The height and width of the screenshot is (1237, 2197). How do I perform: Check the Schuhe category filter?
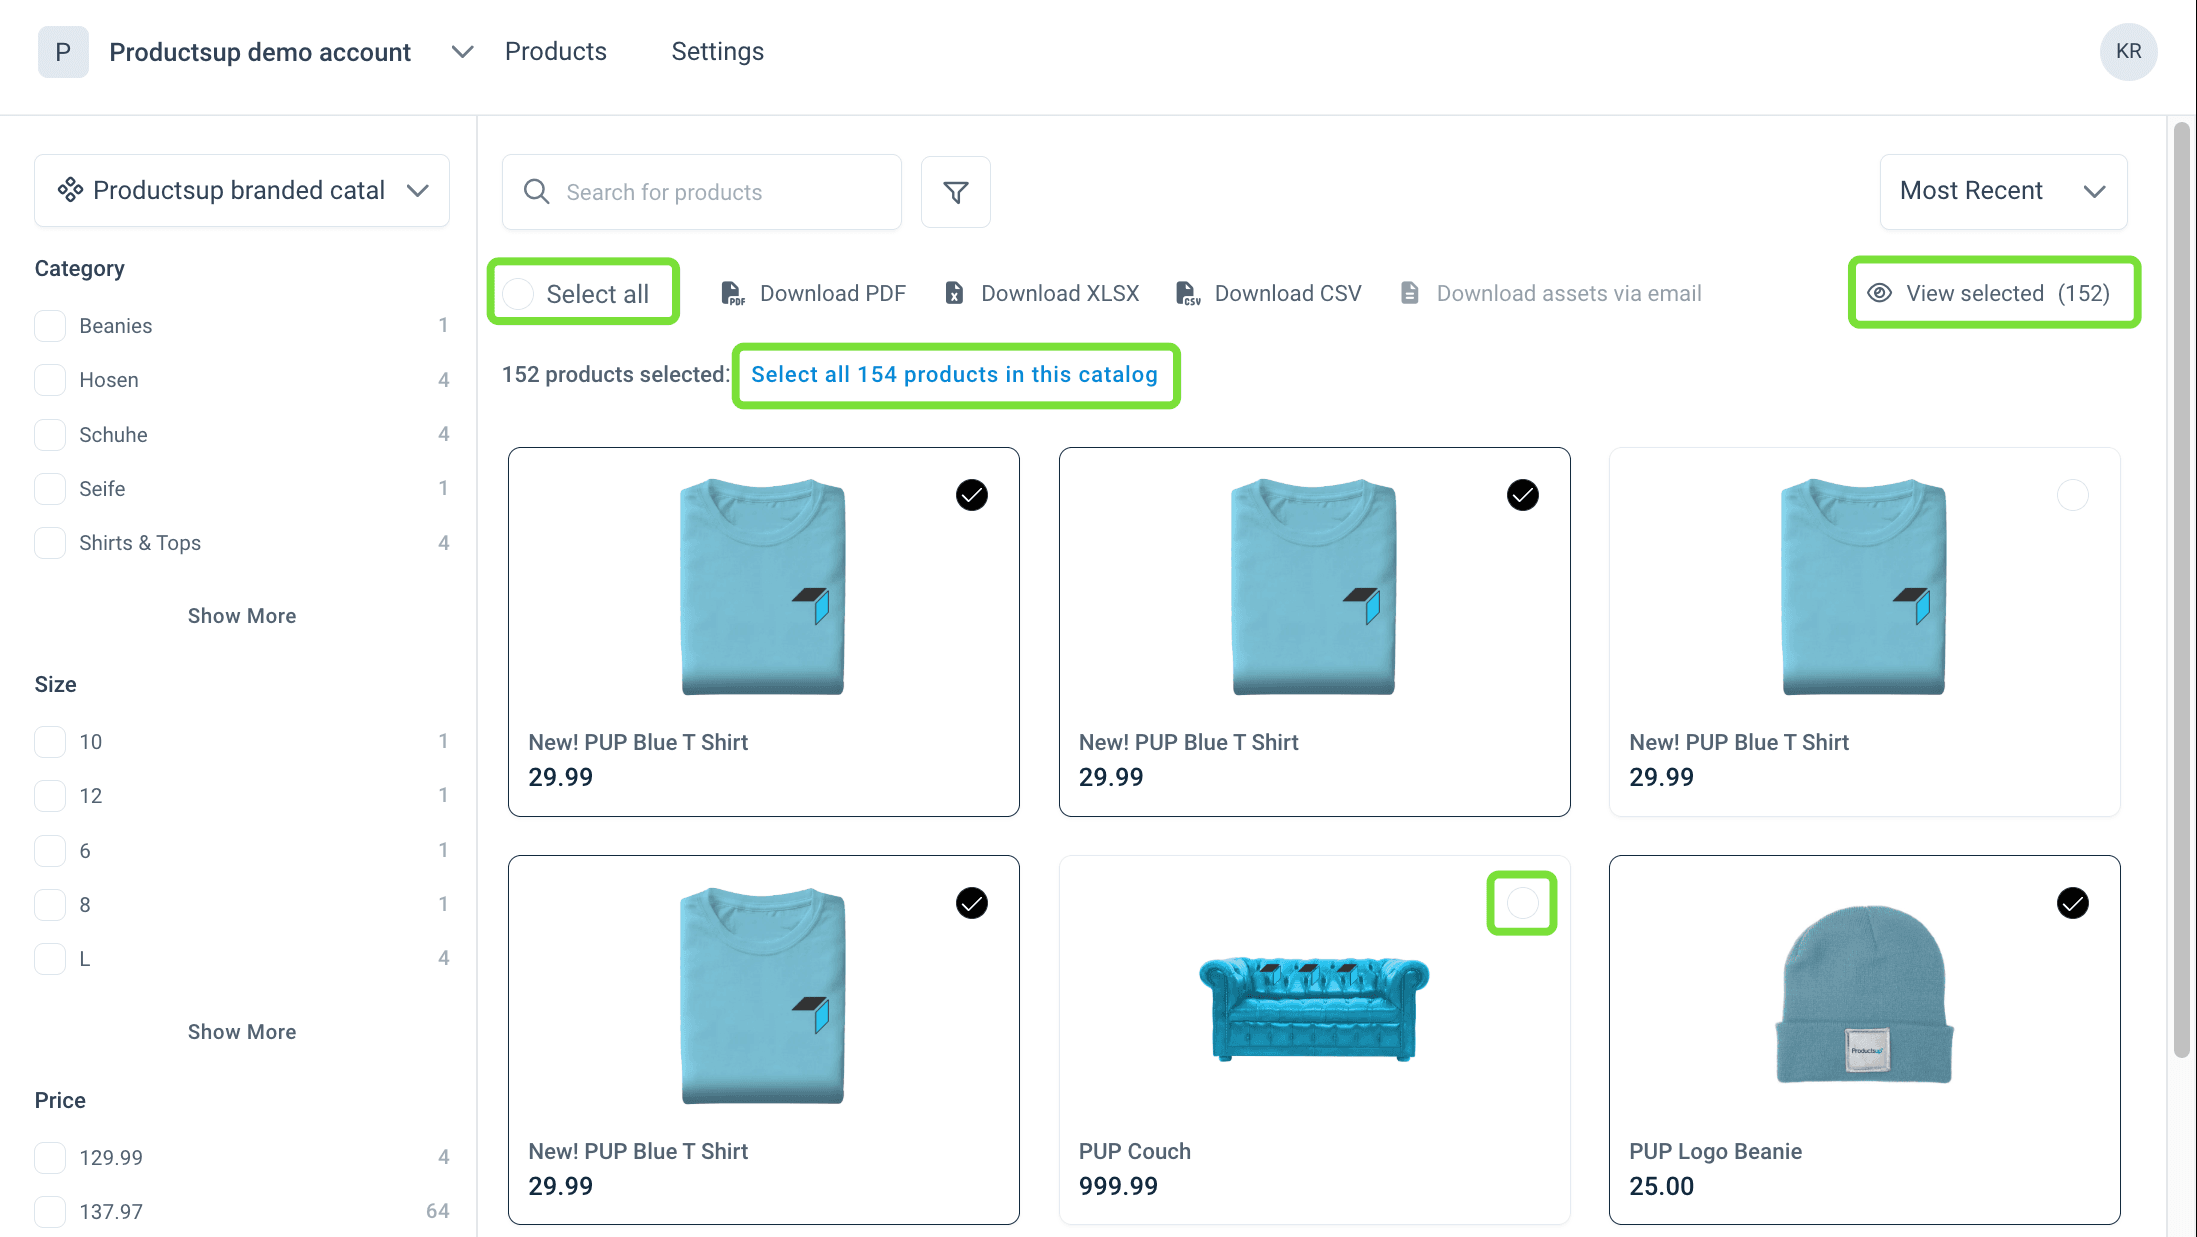[x=50, y=435]
